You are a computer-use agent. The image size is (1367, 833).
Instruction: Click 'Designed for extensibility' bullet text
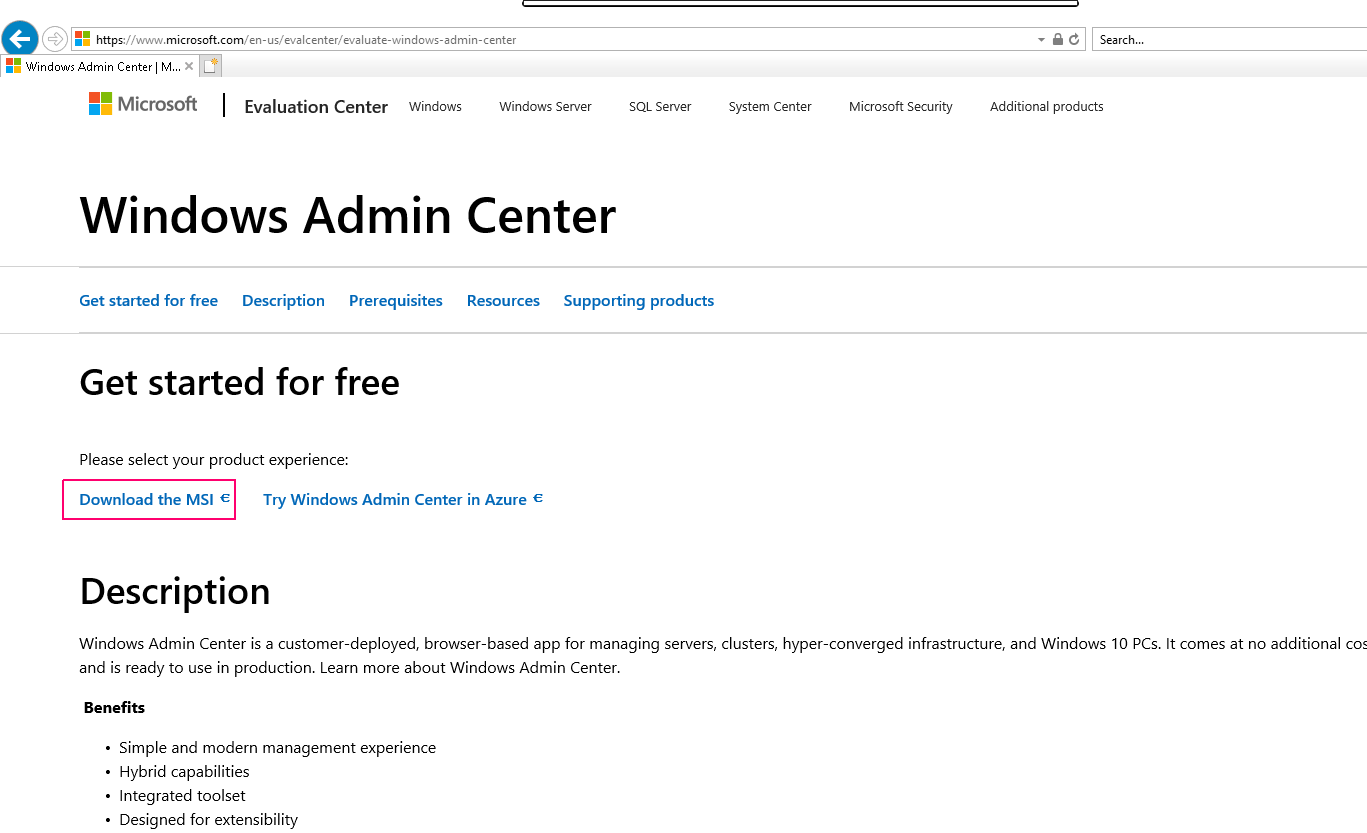[x=208, y=820]
